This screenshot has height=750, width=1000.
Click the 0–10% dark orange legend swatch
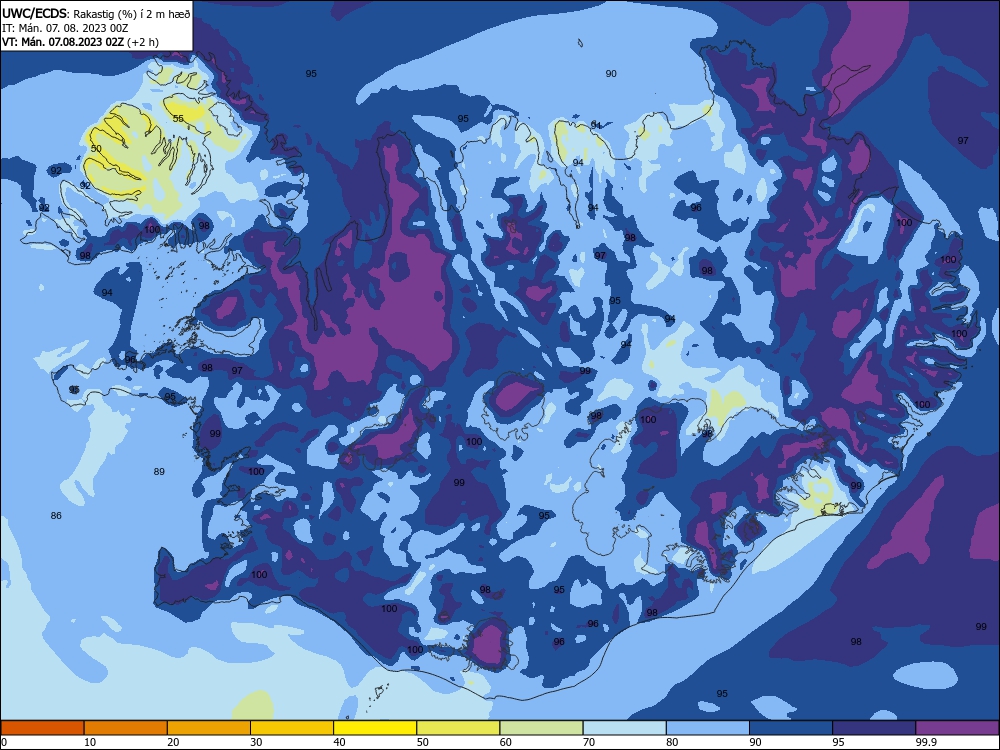[x=42, y=728]
